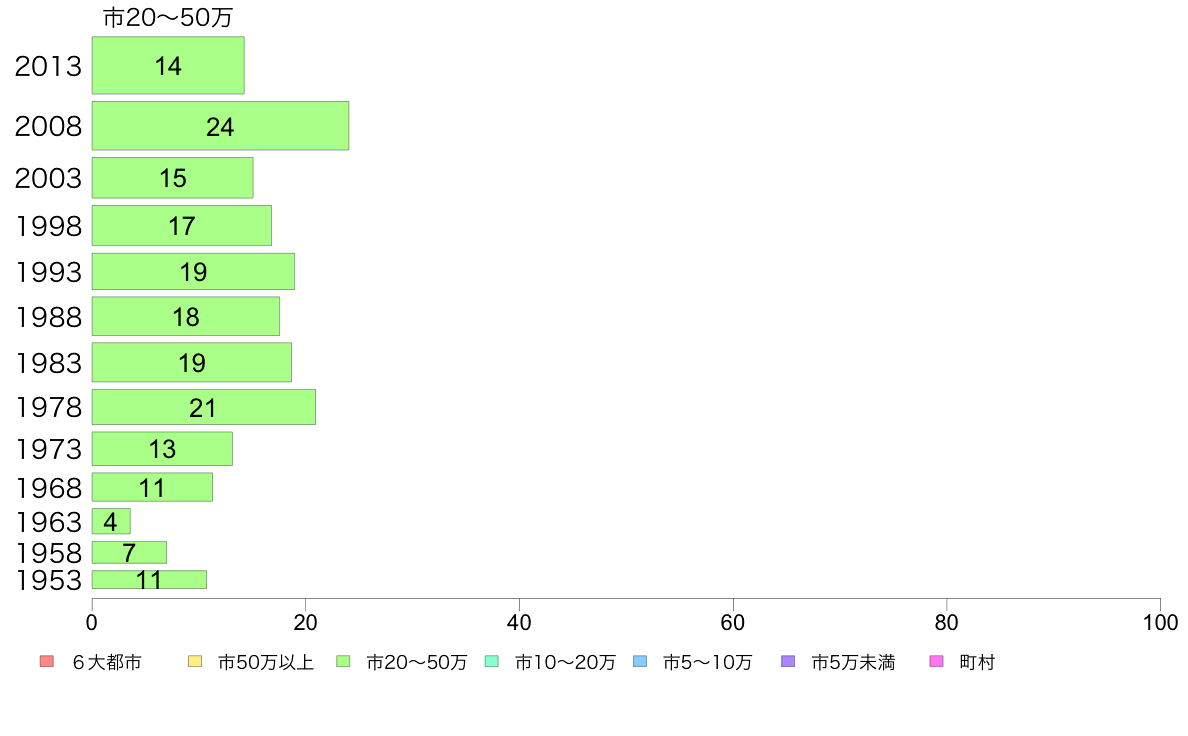Click the yellow 市50万以上 legend swatch
This screenshot has width=1188, height=736.
pos(195,662)
